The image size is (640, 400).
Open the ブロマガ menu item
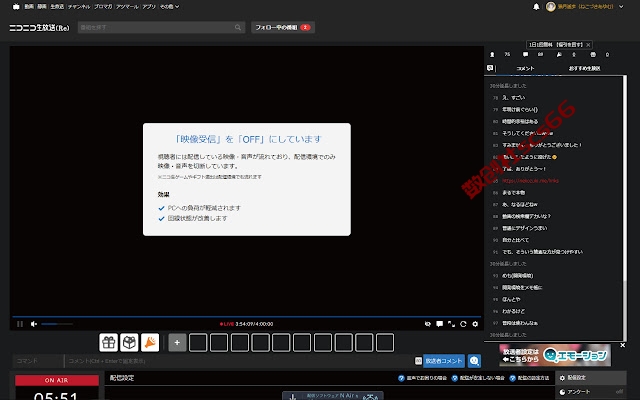click(103, 7)
